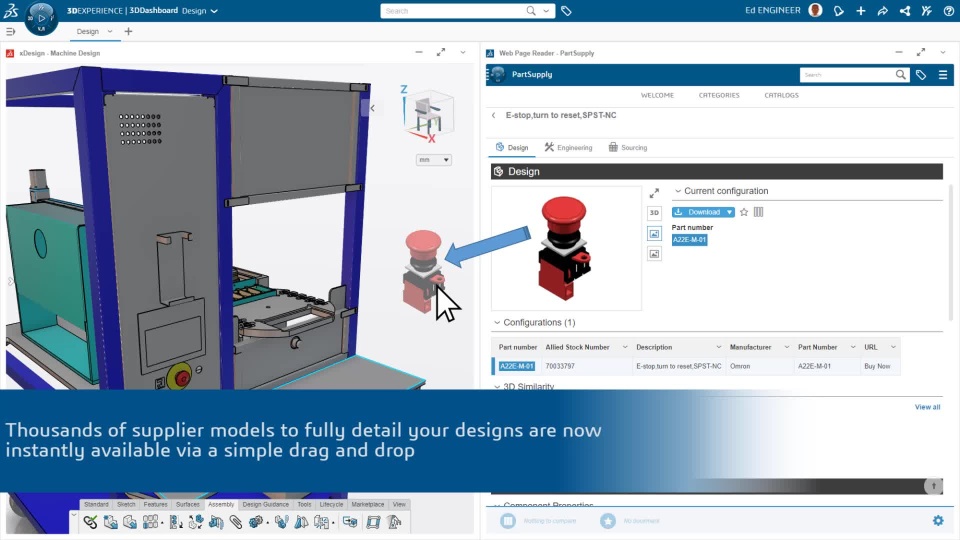
Task: Open the Download dropdown arrow
Action: coord(729,212)
